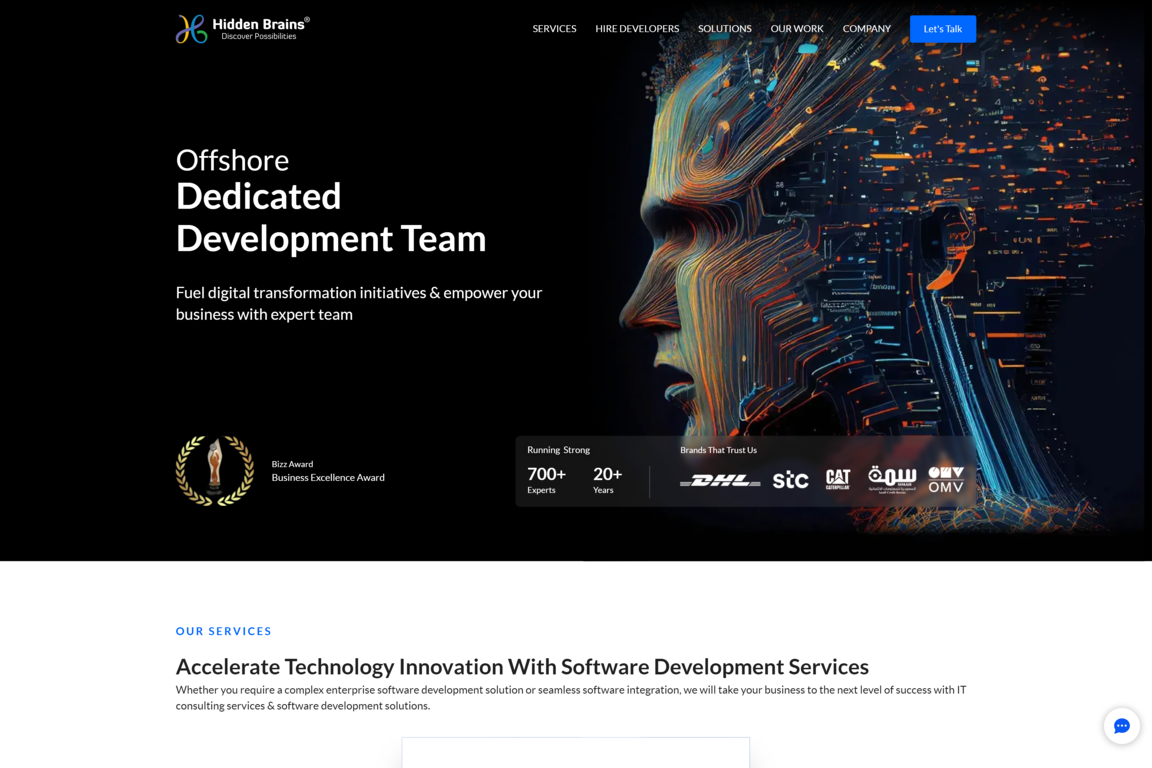Select the DHL brand logo
The height and width of the screenshot is (768, 1152).
coord(720,481)
